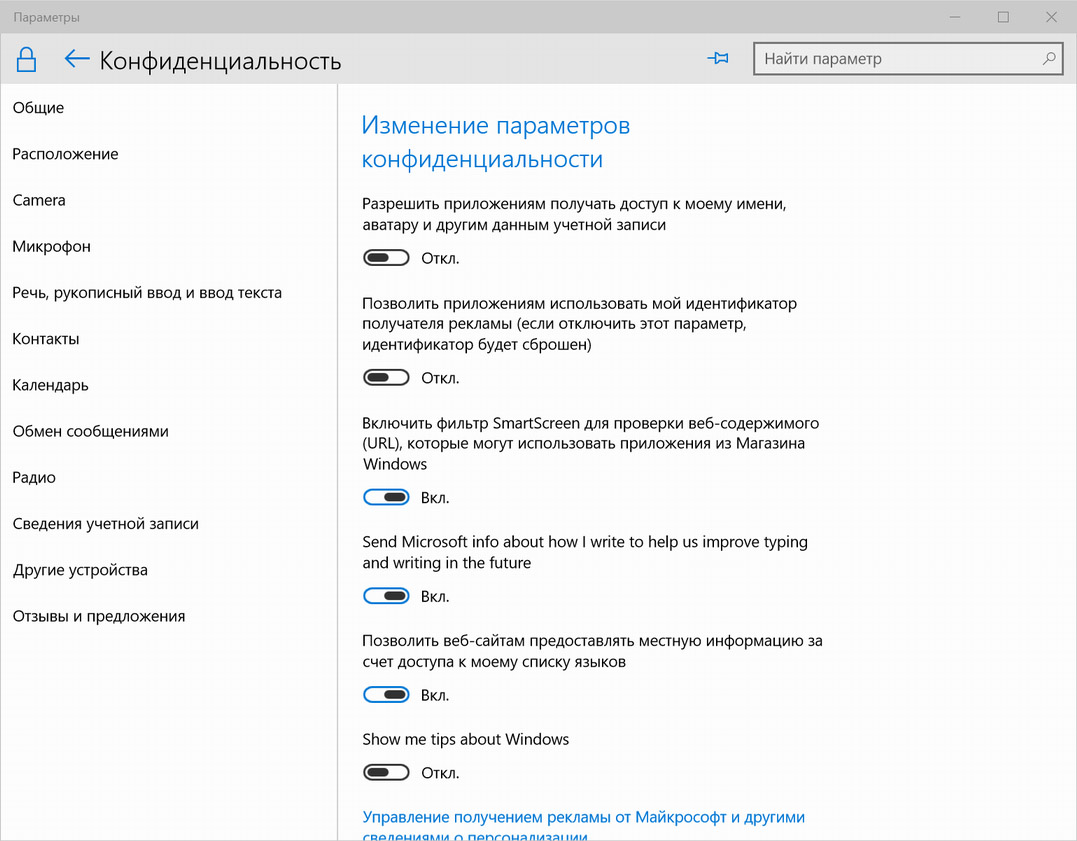Enable Show me tips about Windows
The image size is (1077, 841).
point(386,772)
